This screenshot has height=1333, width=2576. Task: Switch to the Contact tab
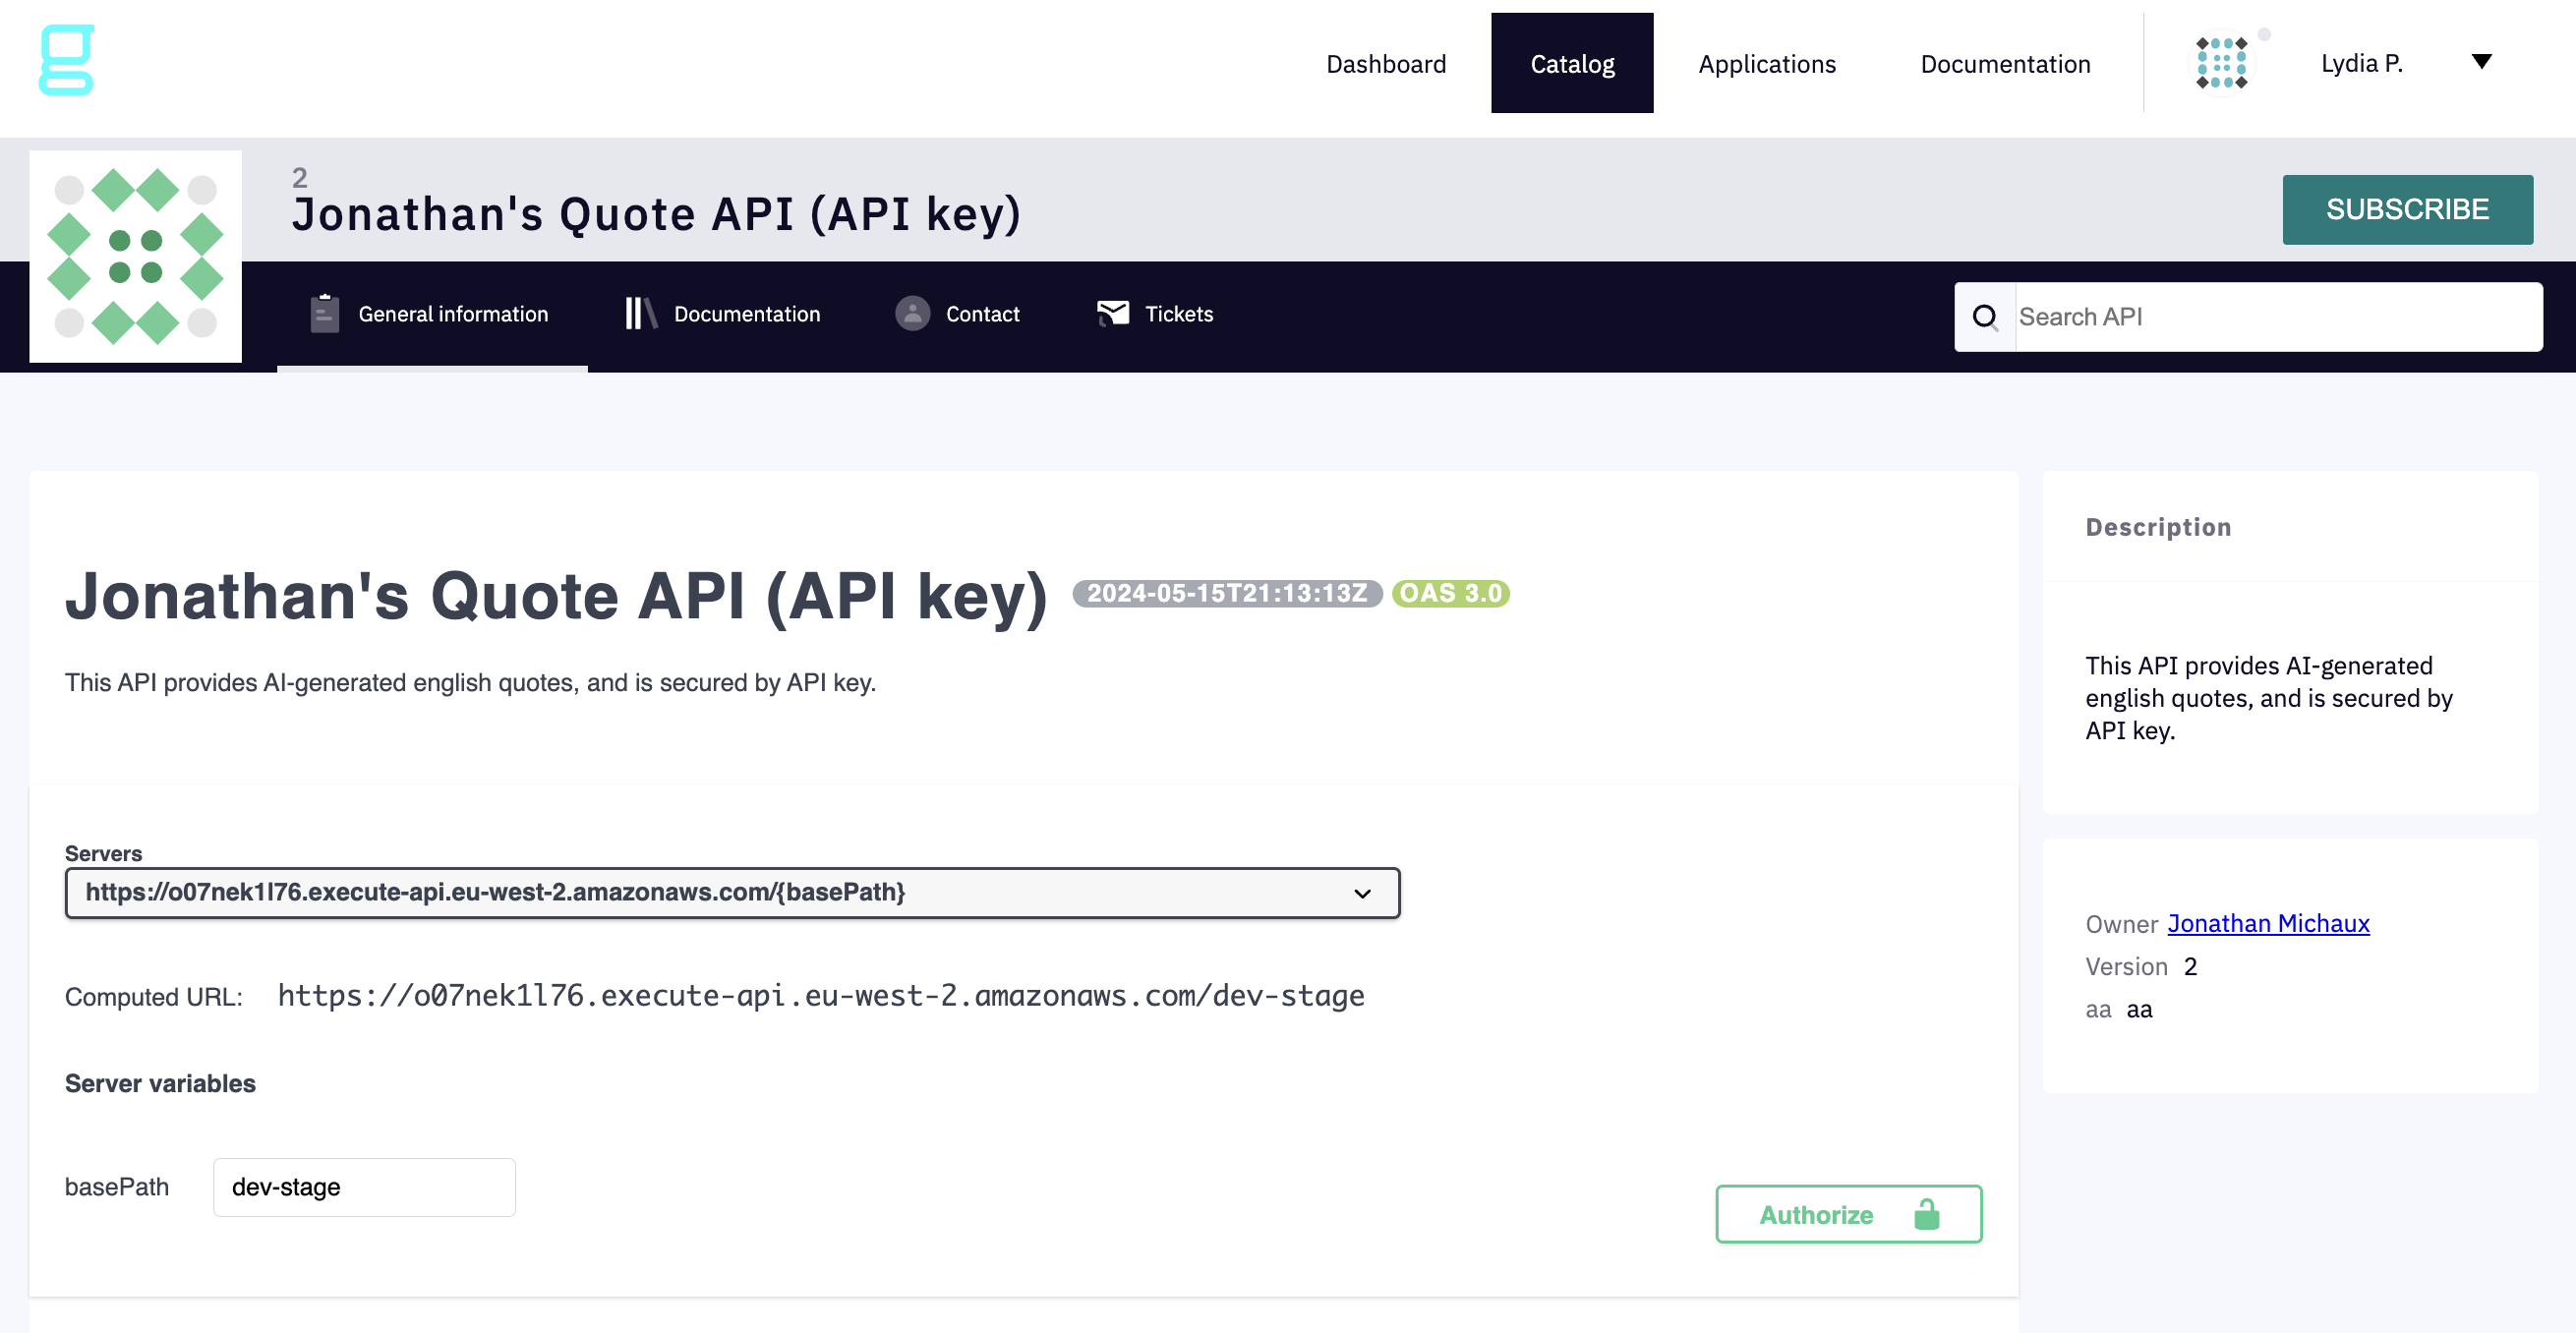(982, 314)
